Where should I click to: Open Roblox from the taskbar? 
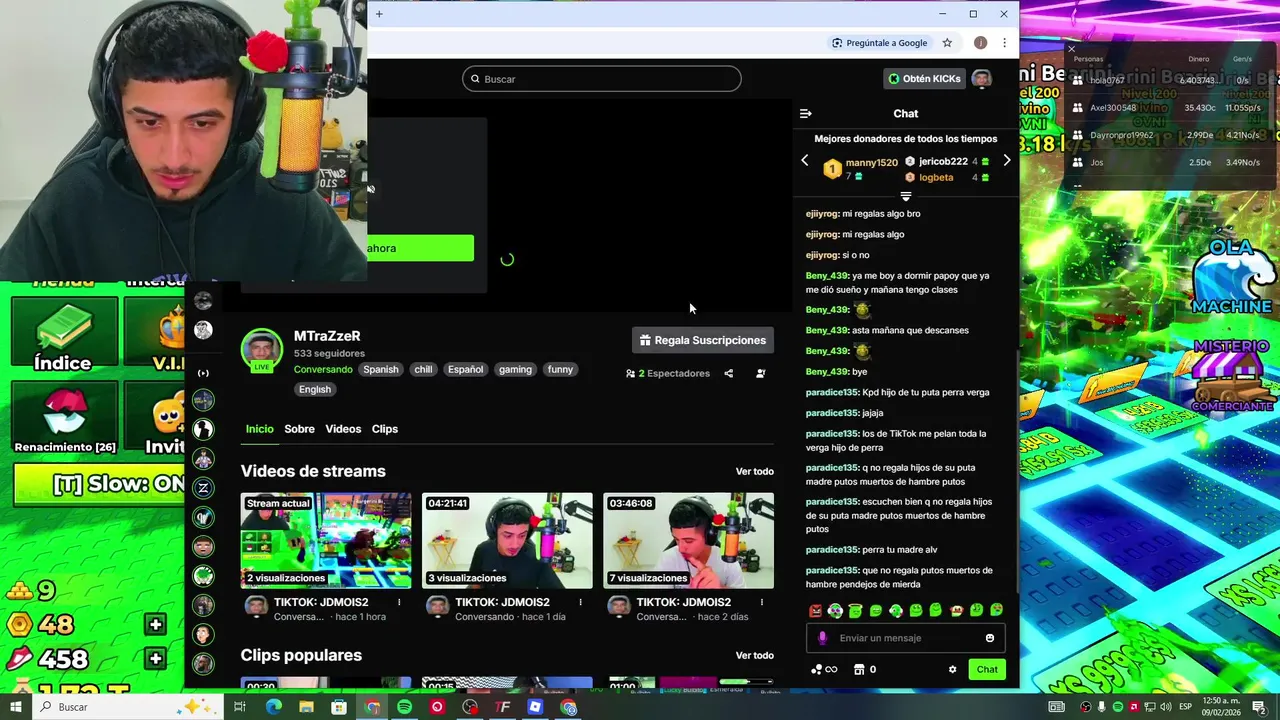point(535,707)
